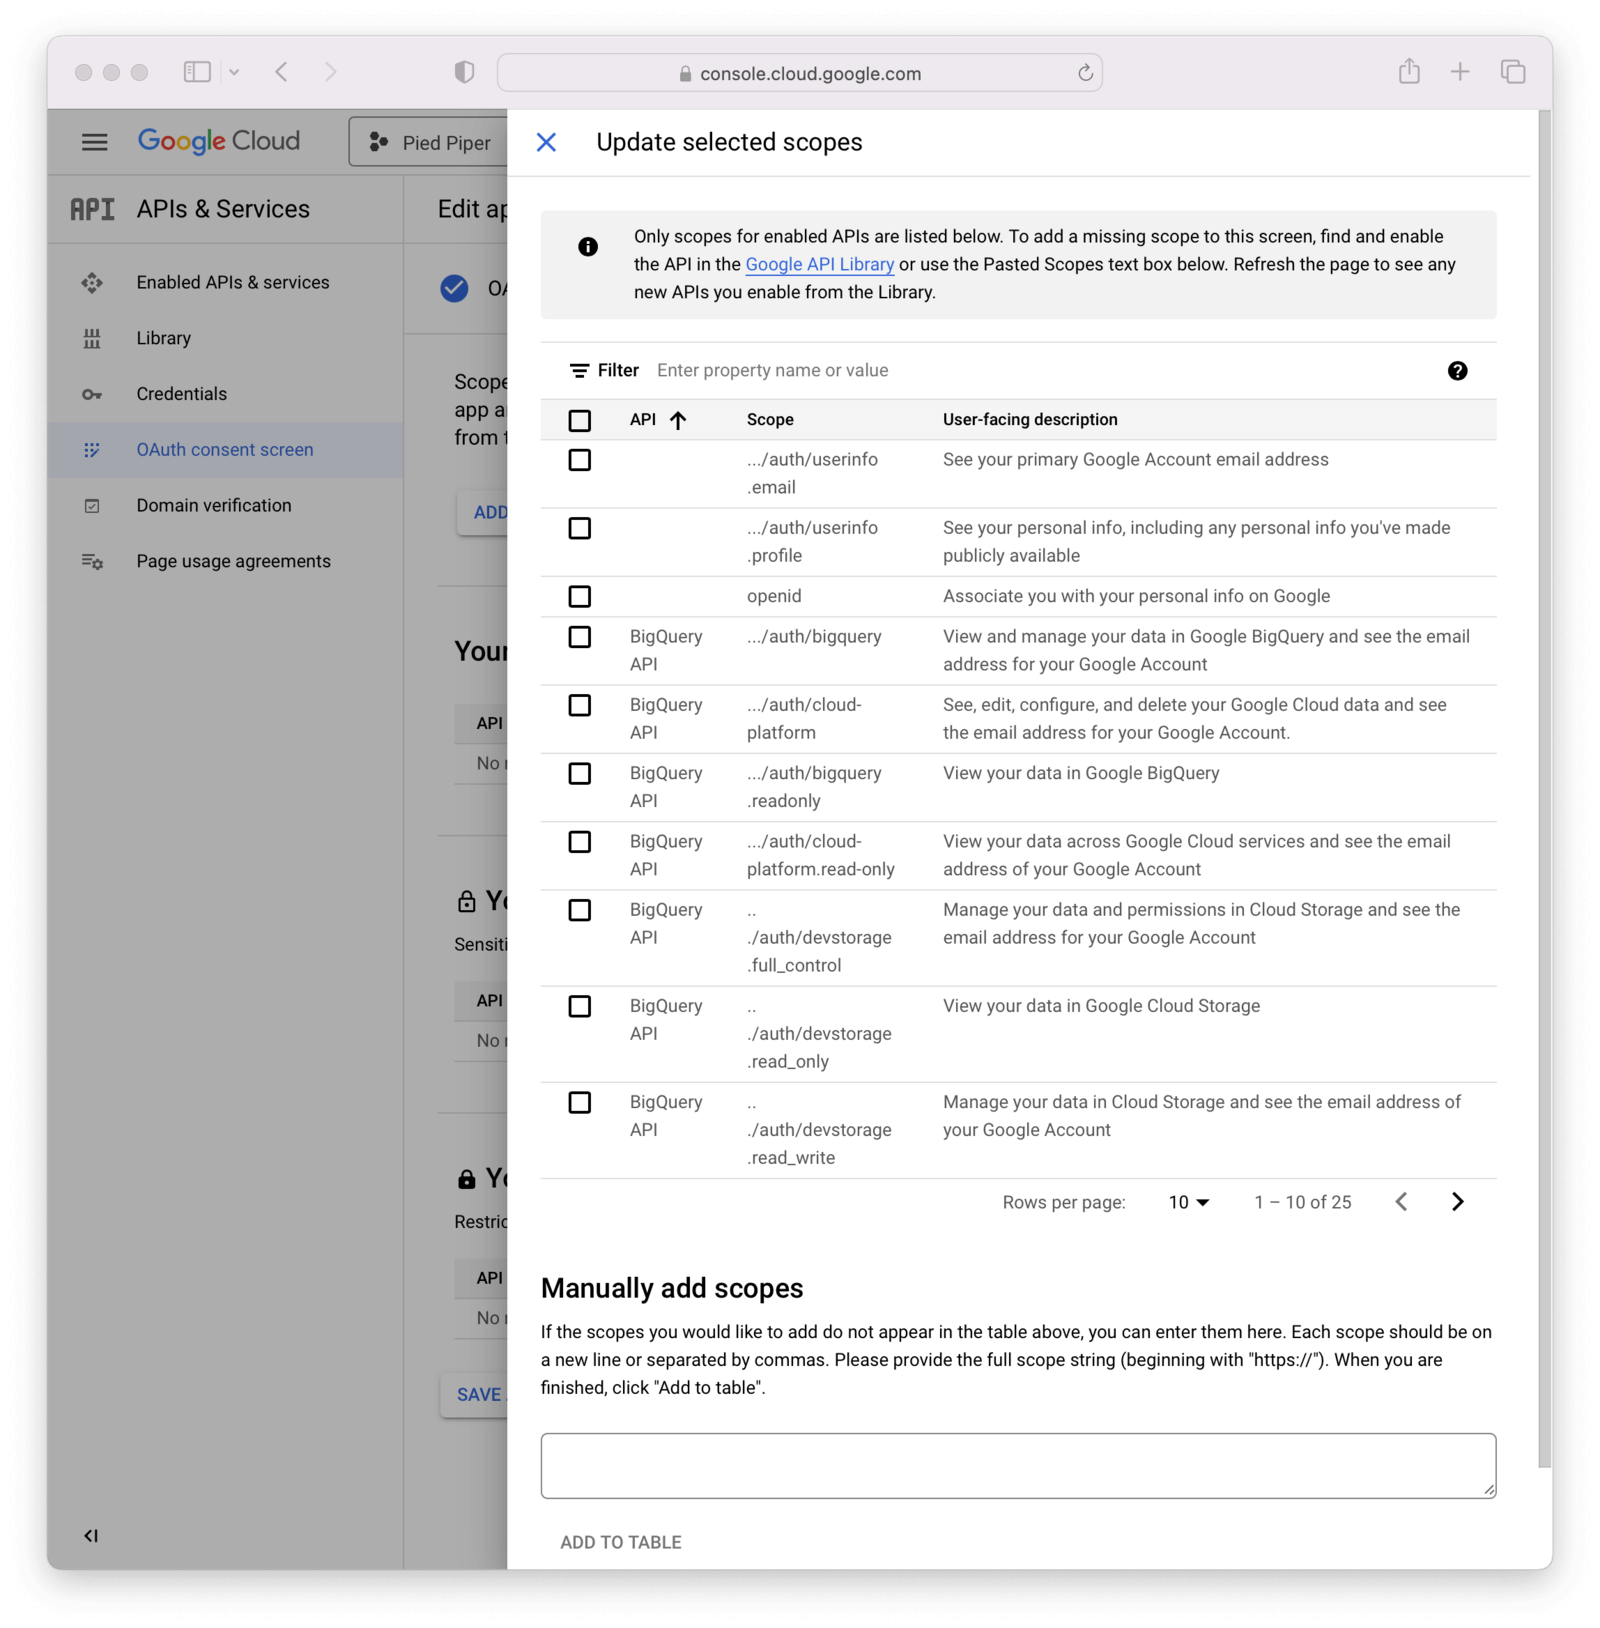Click the Credentials key icon
The image size is (1600, 1628).
(92, 394)
